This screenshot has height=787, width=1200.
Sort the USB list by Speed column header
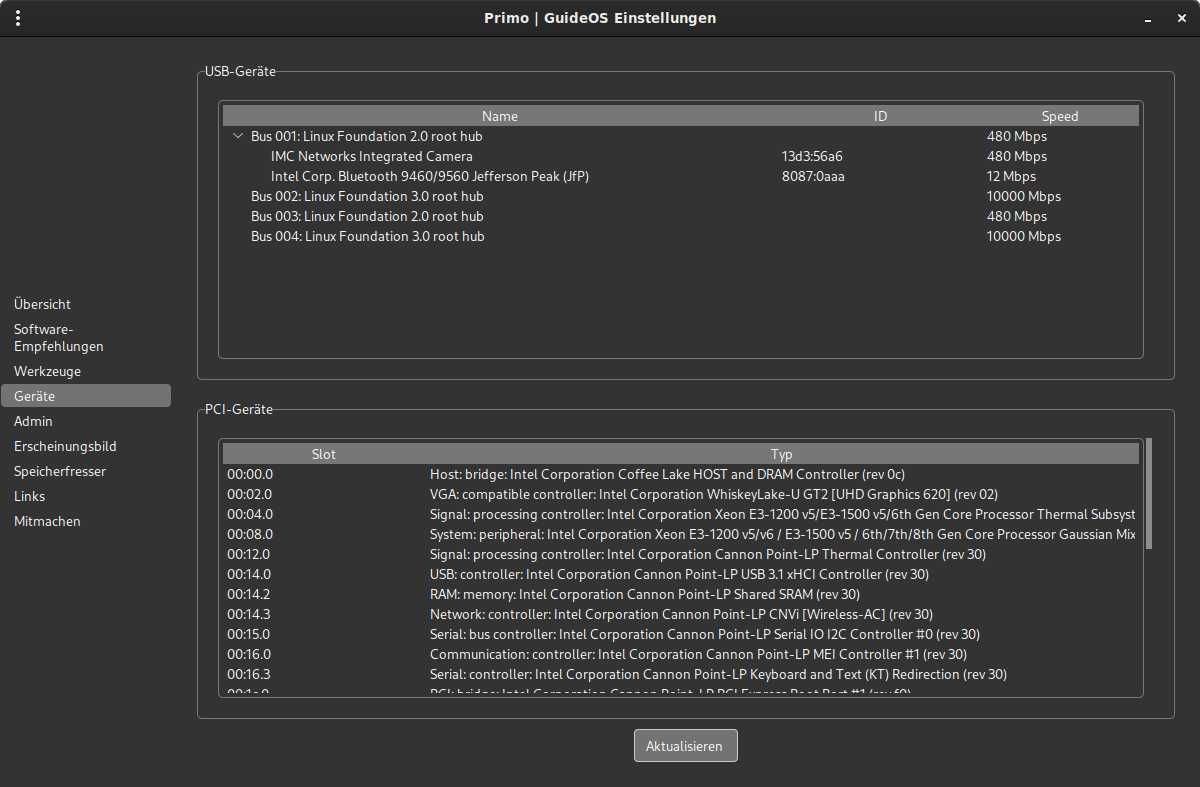1059,116
